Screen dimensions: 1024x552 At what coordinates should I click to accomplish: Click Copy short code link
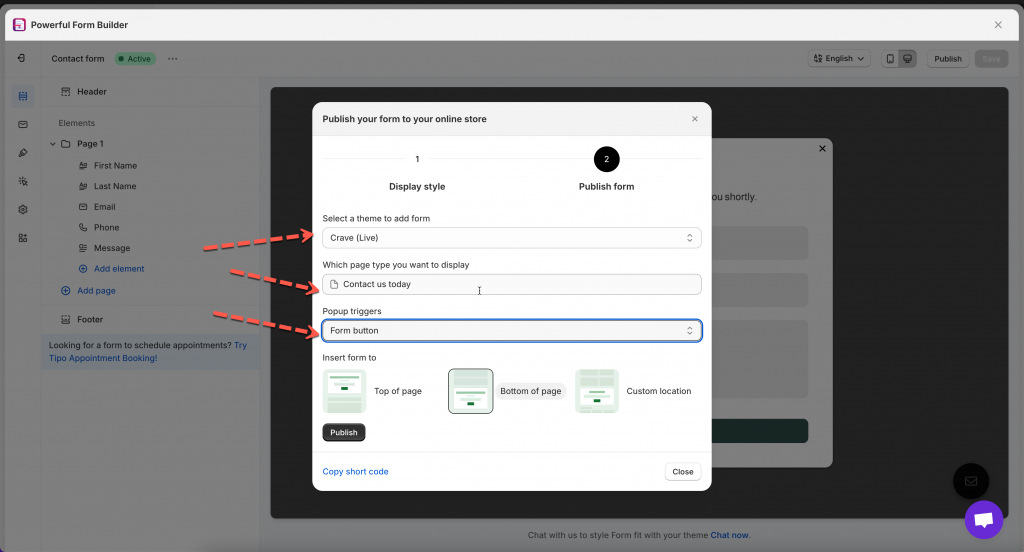[355, 471]
